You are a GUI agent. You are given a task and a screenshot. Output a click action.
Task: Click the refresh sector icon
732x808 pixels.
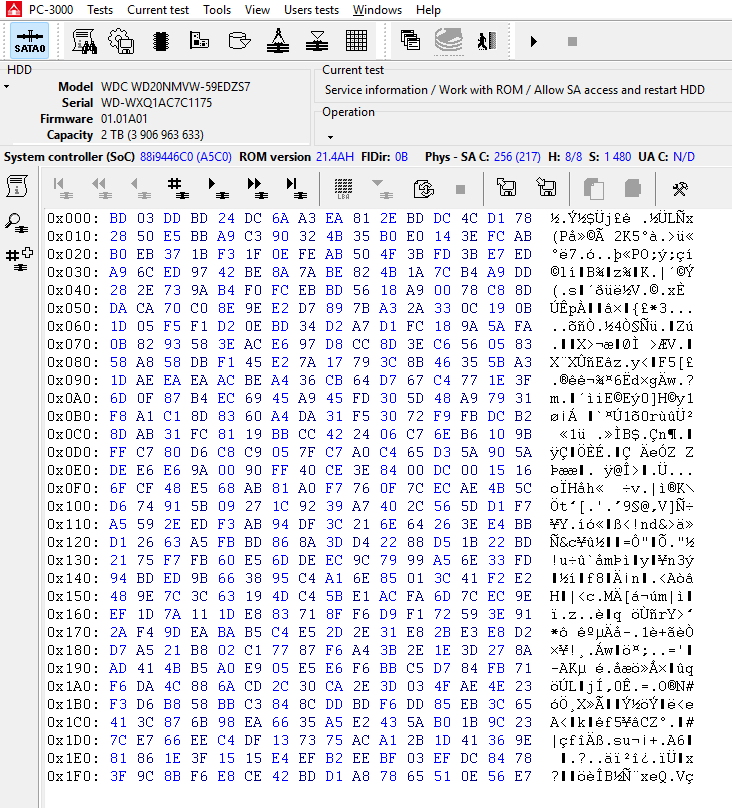pyautogui.click(x=423, y=187)
